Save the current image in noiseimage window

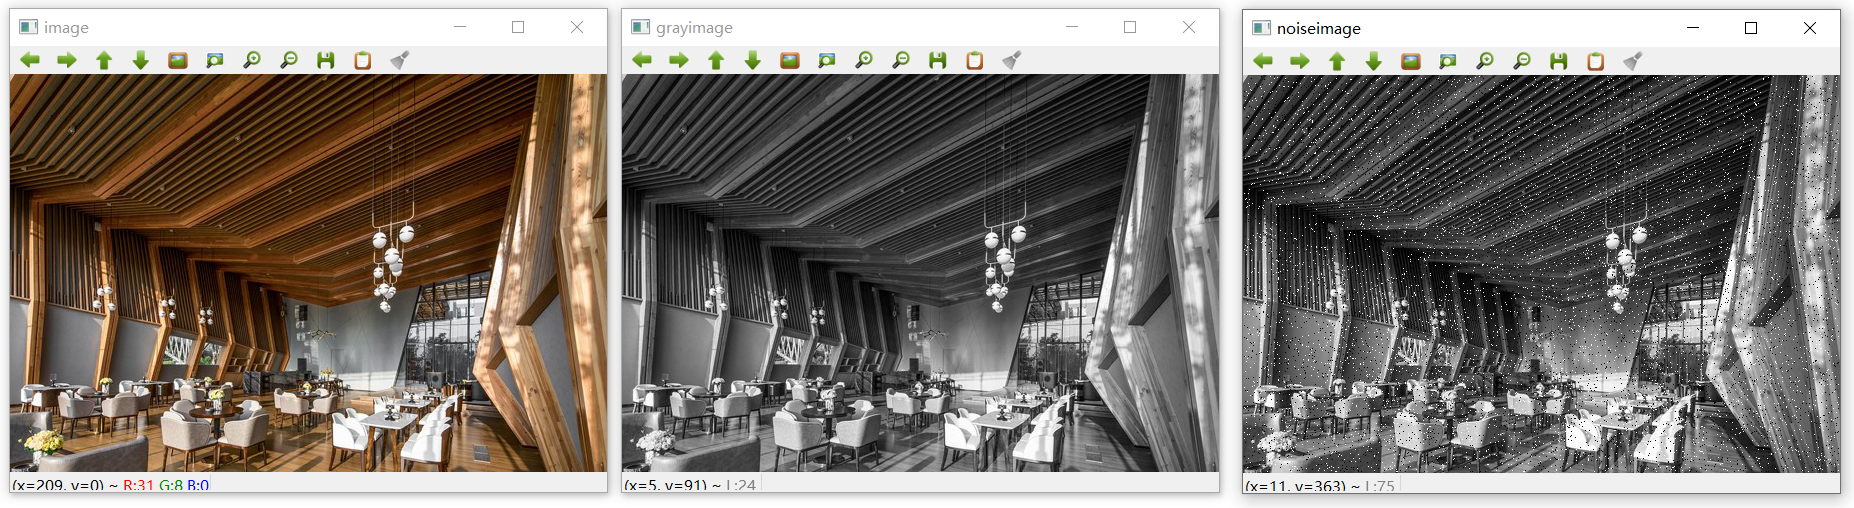[x=1559, y=61]
